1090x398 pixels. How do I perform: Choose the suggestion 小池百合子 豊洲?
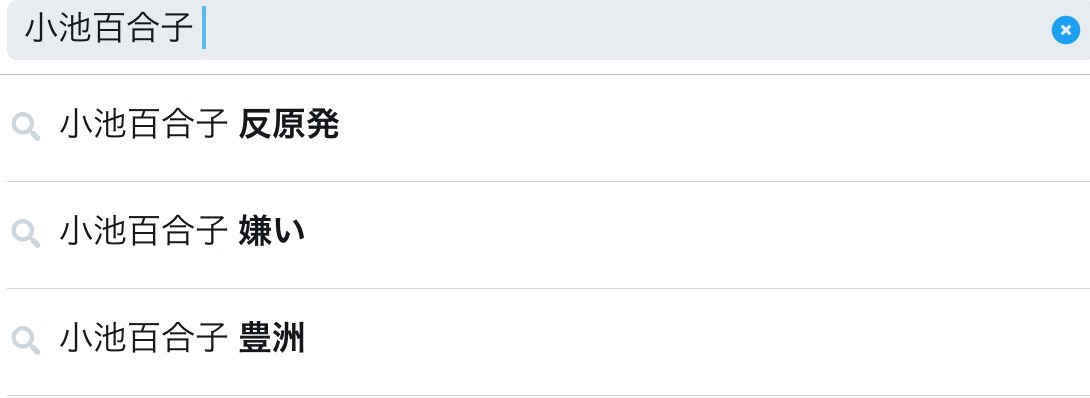coord(548,342)
